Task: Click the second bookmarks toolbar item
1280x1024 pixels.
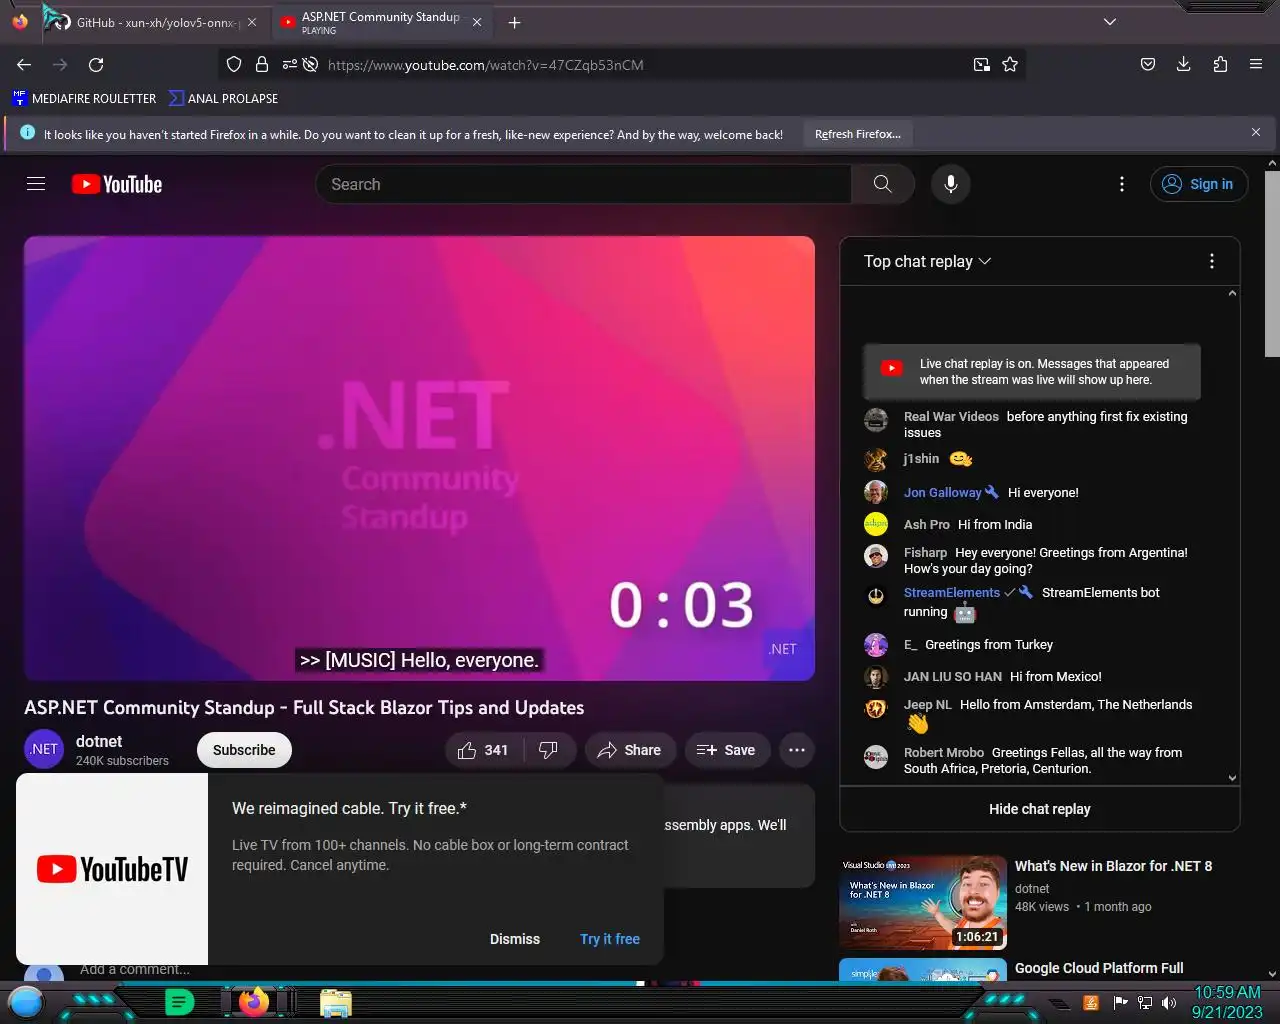Action: tap(223, 98)
